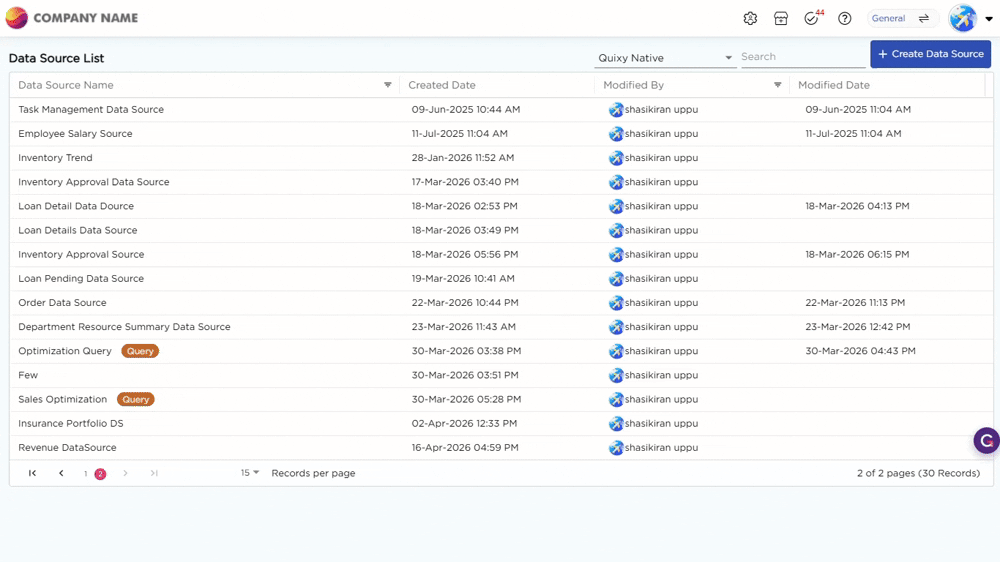This screenshot has width=1000, height=562.
Task: Open the purple chat assistant icon
Action: coord(986,440)
